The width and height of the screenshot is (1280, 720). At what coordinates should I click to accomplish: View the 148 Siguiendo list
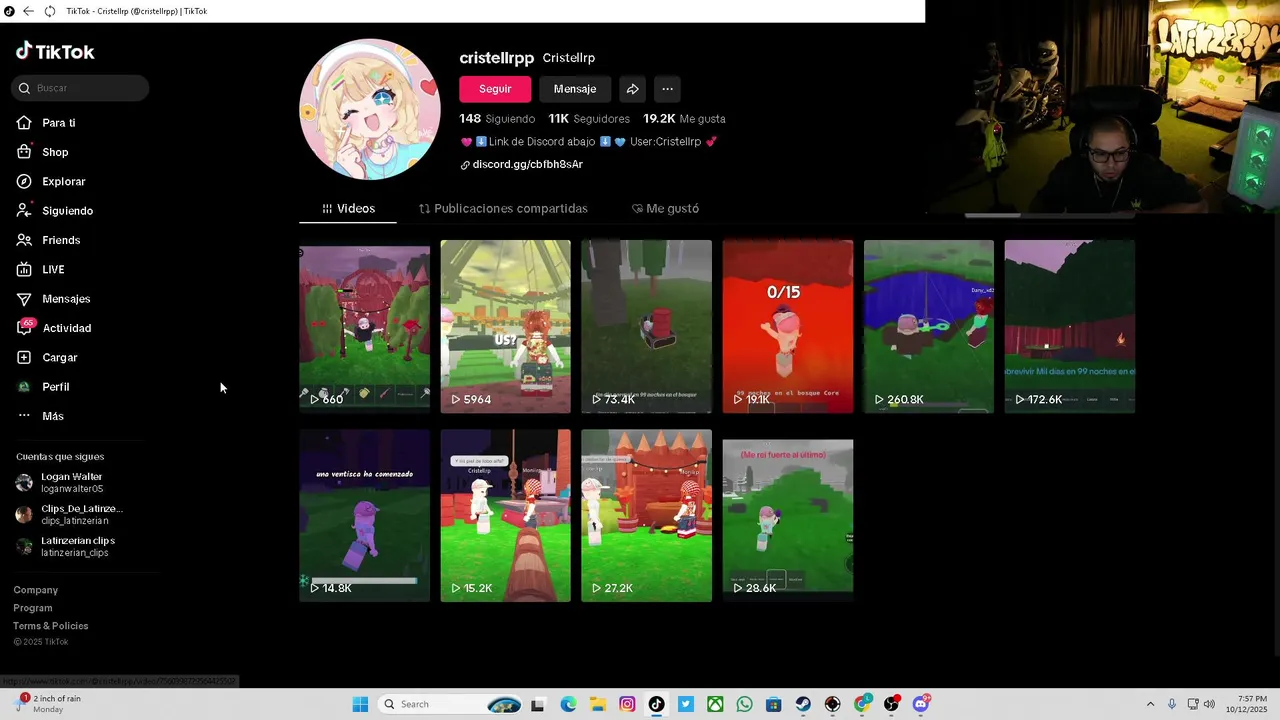pyautogui.click(x=497, y=119)
